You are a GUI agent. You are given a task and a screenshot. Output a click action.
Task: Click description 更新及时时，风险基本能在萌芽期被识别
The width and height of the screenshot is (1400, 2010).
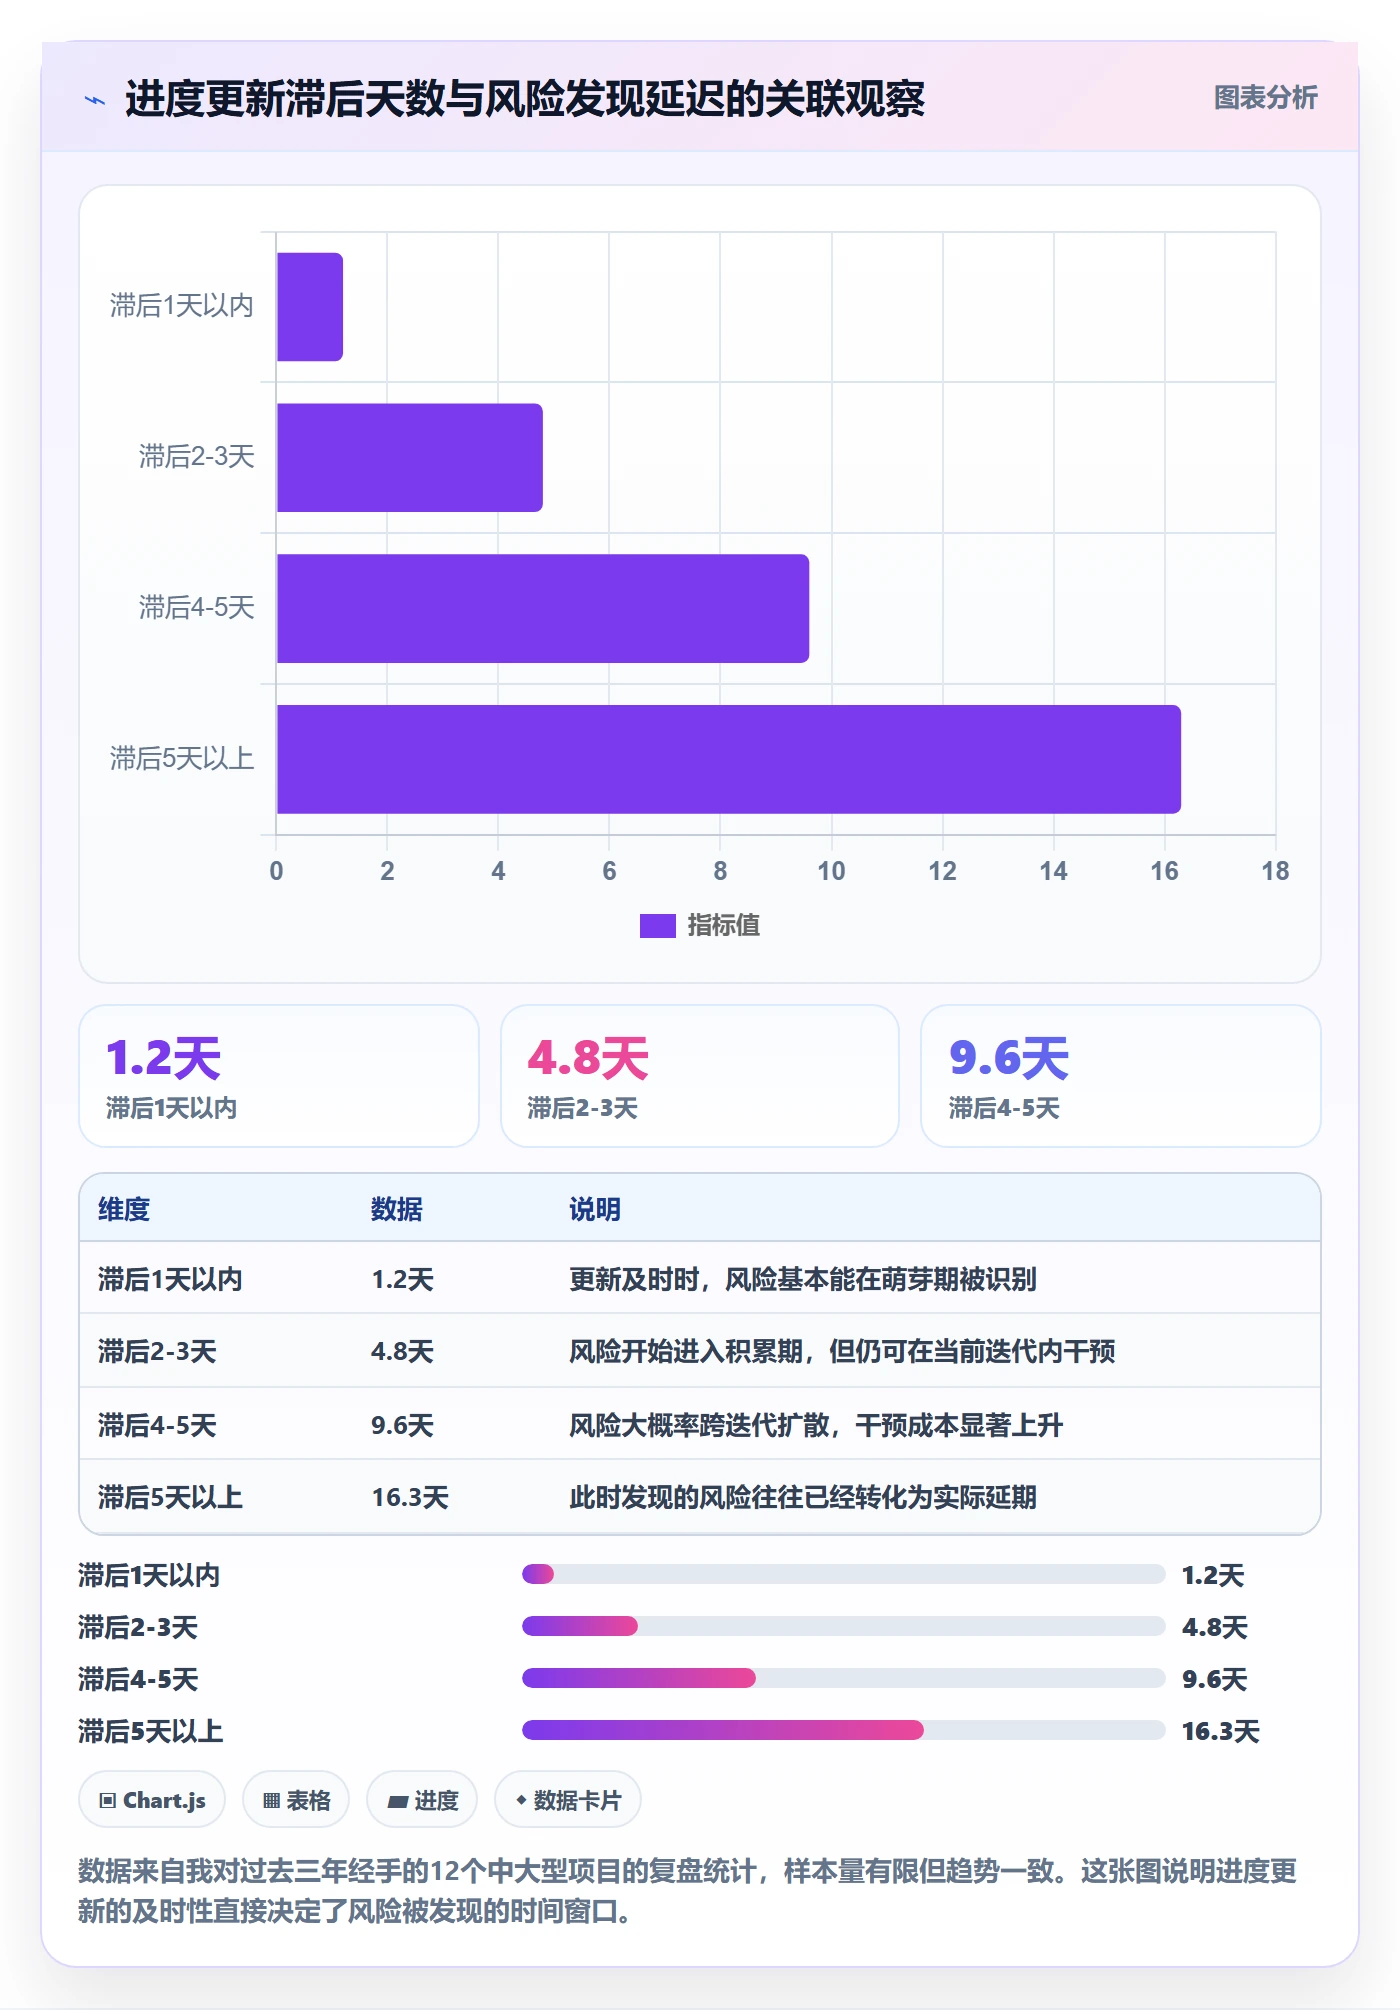tap(803, 1279)
